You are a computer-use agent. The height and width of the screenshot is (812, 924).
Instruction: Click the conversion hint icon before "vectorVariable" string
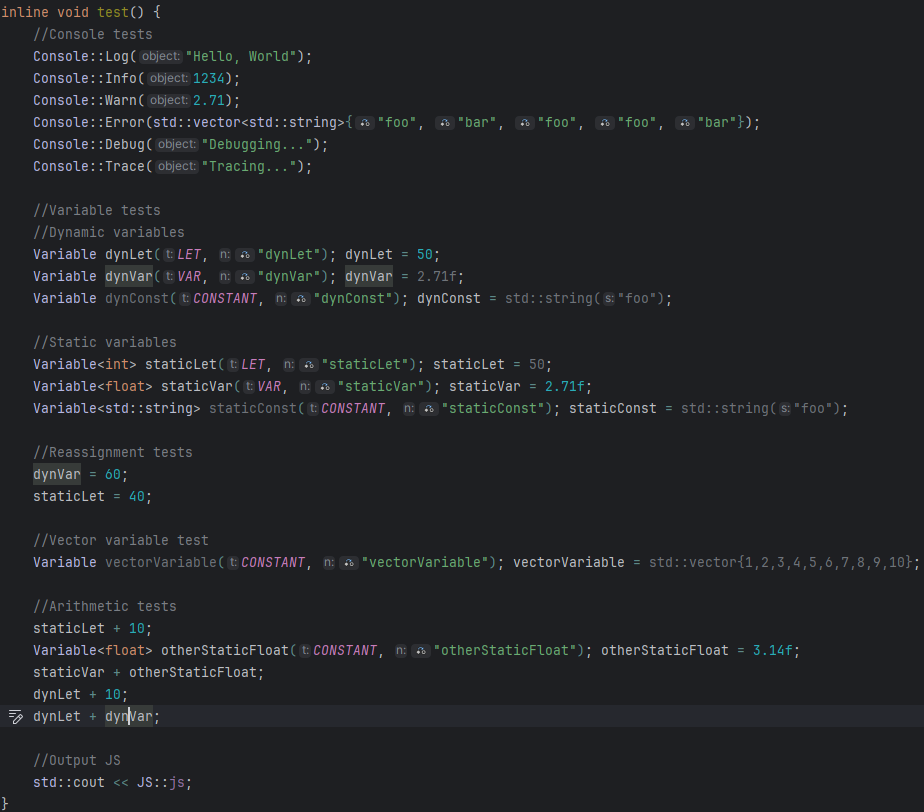pos(349,562)
